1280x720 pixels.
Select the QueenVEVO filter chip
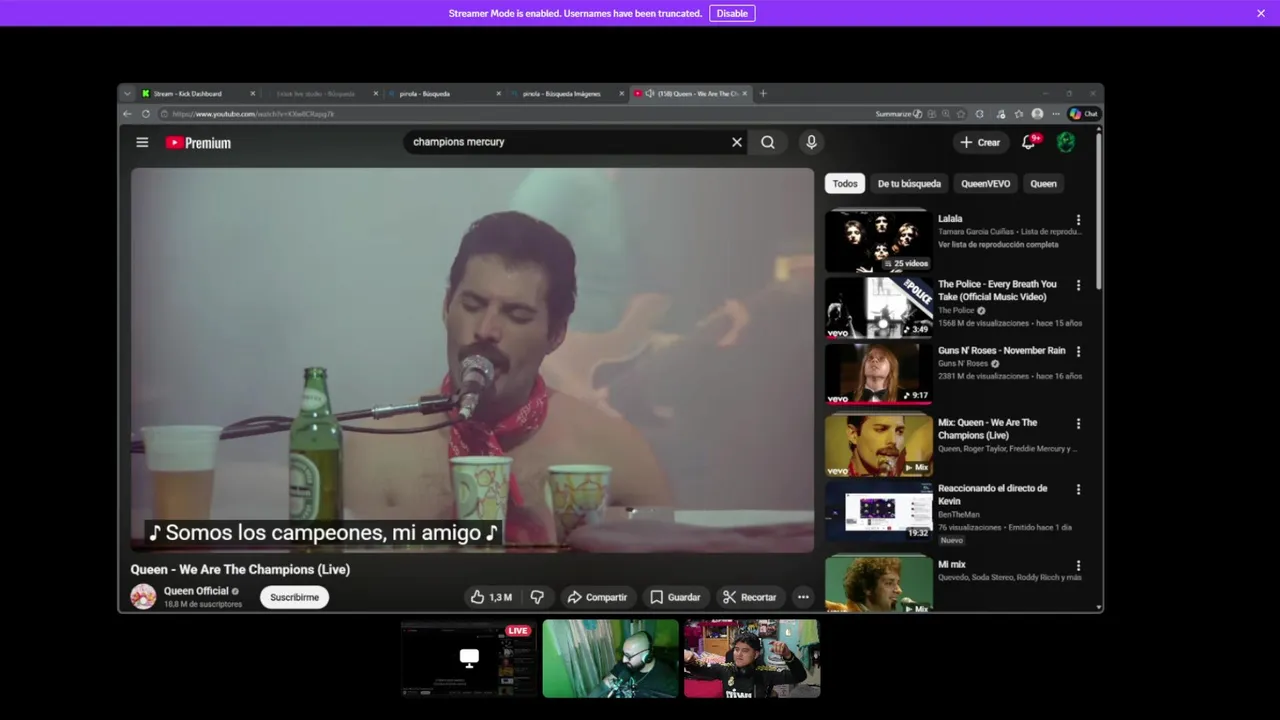(985, 184)
